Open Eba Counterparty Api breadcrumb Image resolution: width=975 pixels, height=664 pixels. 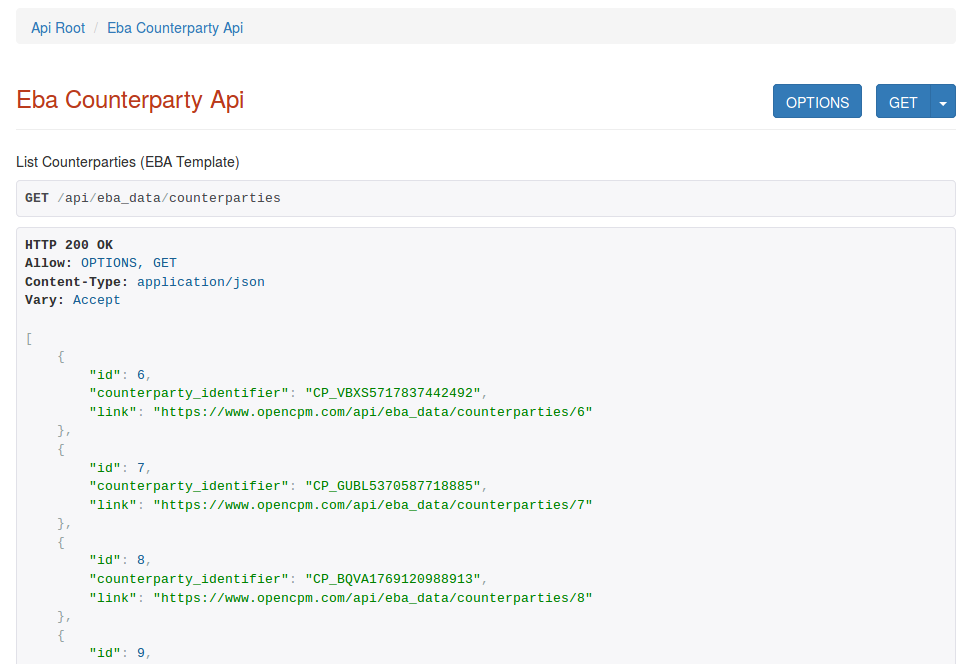175,28
